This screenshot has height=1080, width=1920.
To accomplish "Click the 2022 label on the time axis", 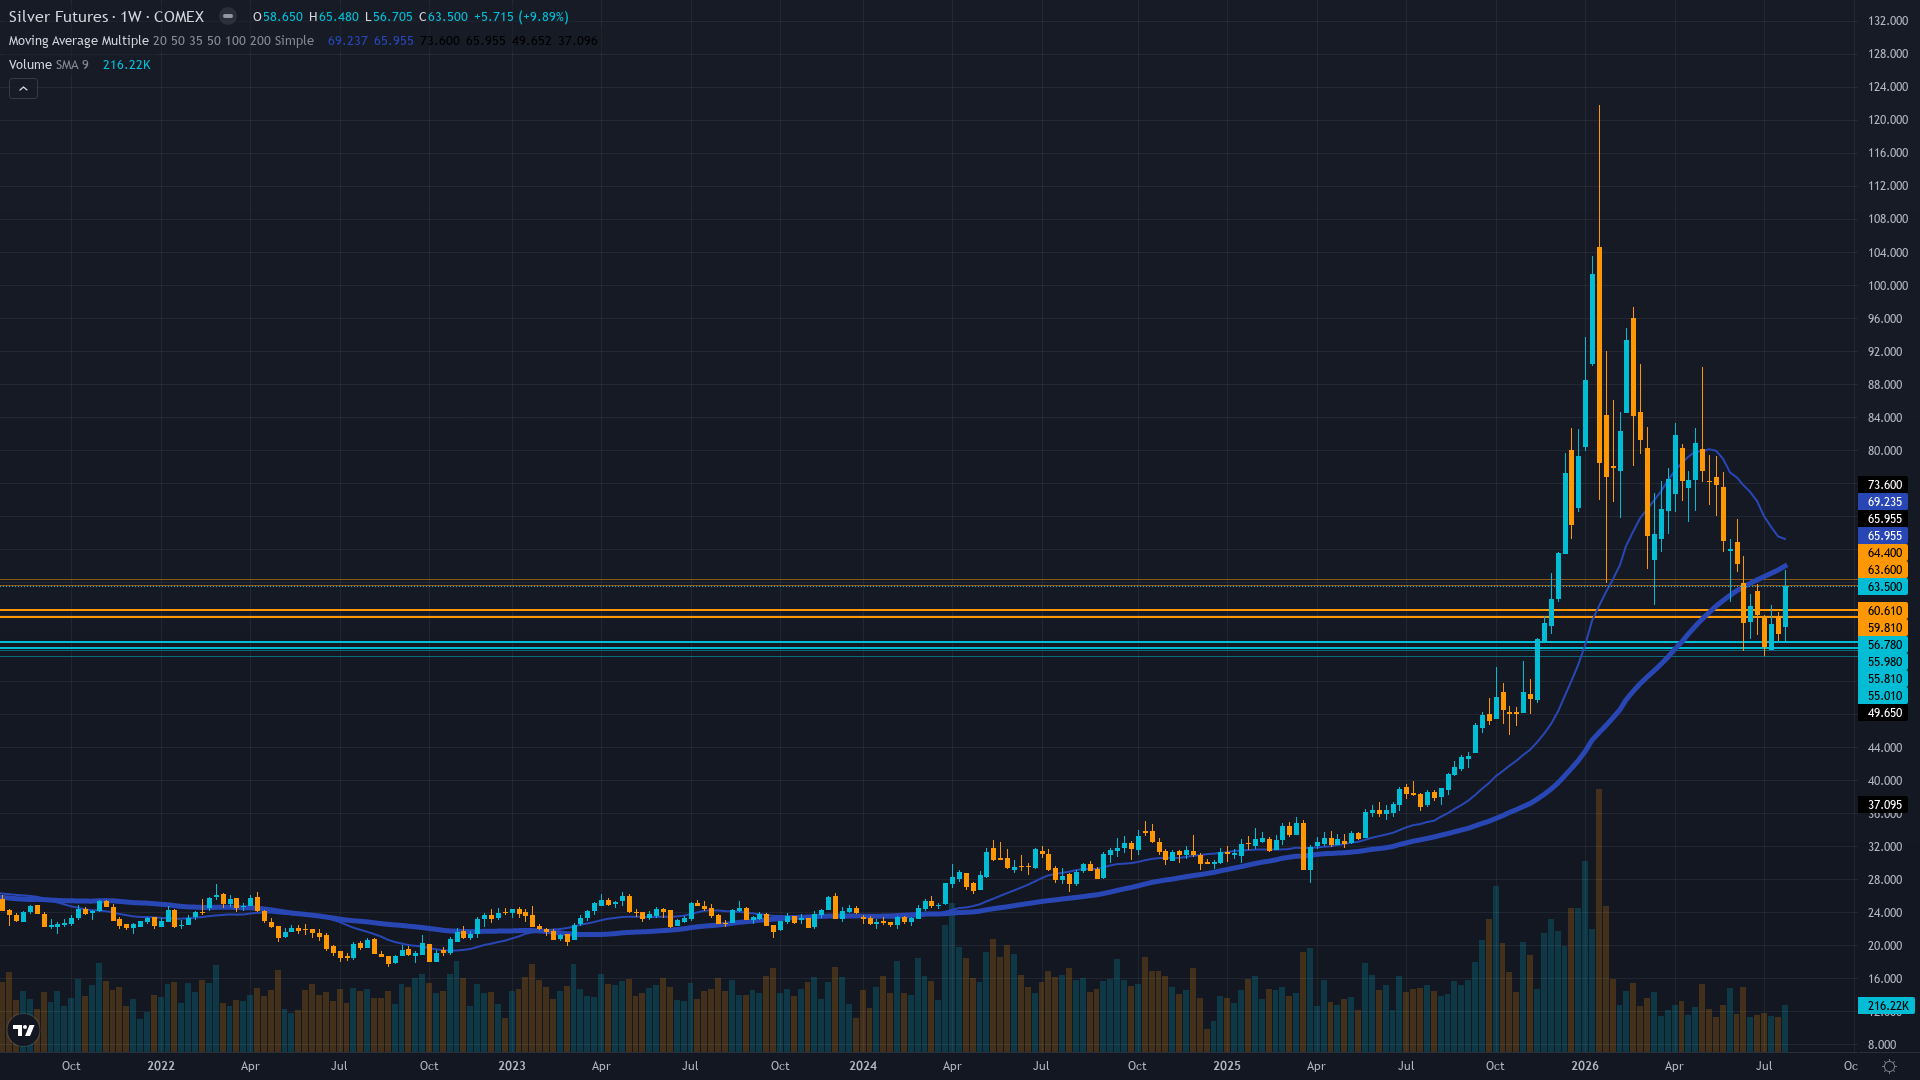I will click(x=161, y=1066).
